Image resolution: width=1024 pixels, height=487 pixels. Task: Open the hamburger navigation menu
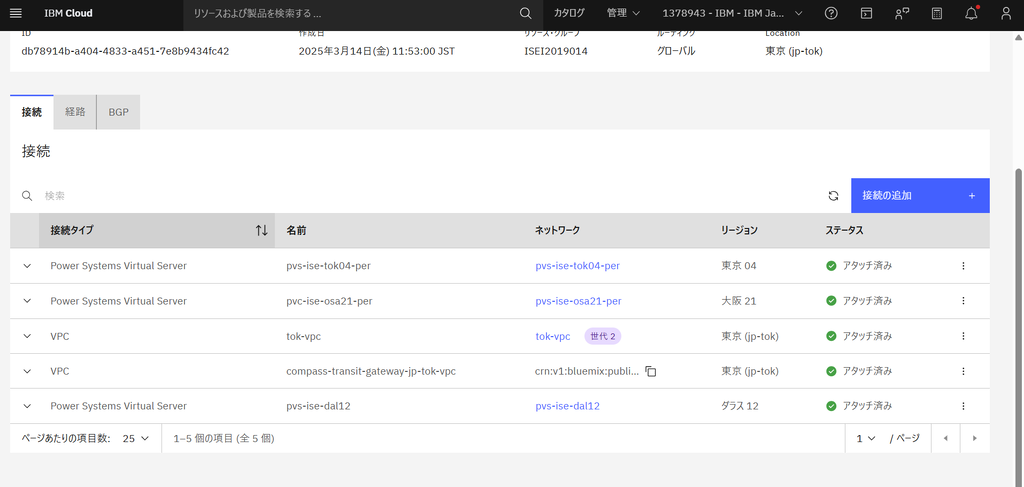click(x=16, y=13)
